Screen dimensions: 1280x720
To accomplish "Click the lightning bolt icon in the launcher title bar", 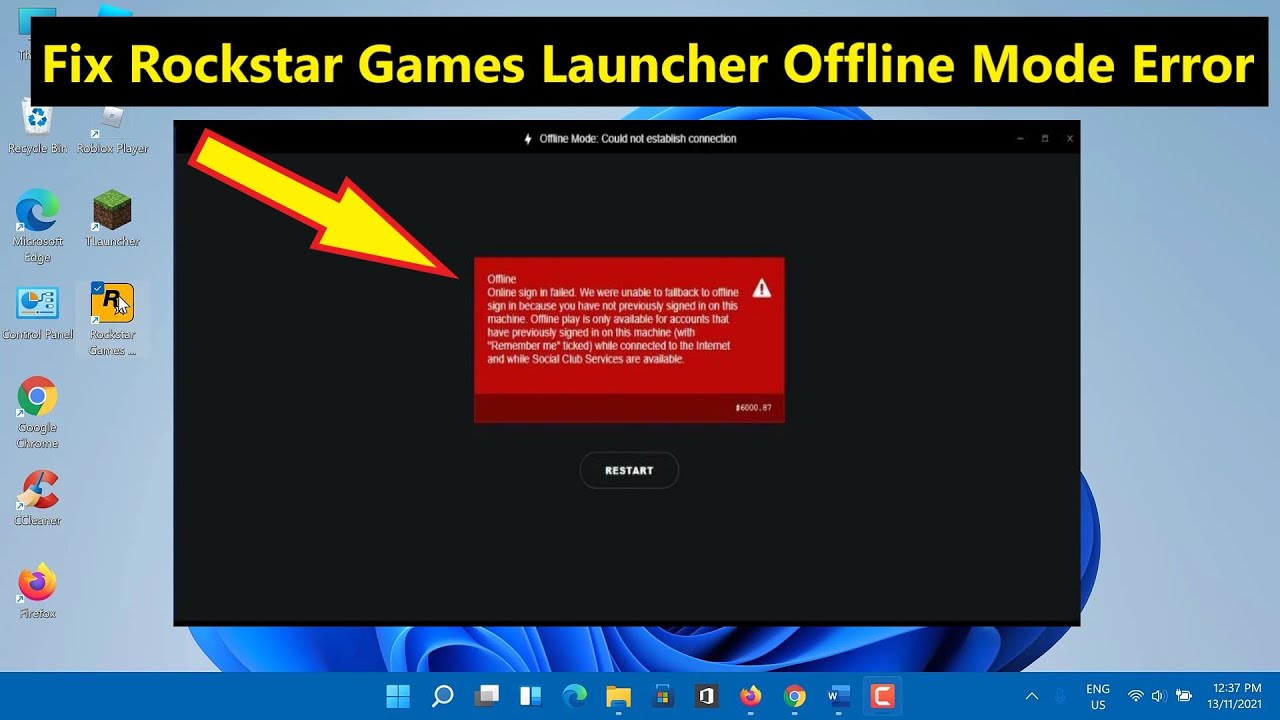I will coord(528,139).
